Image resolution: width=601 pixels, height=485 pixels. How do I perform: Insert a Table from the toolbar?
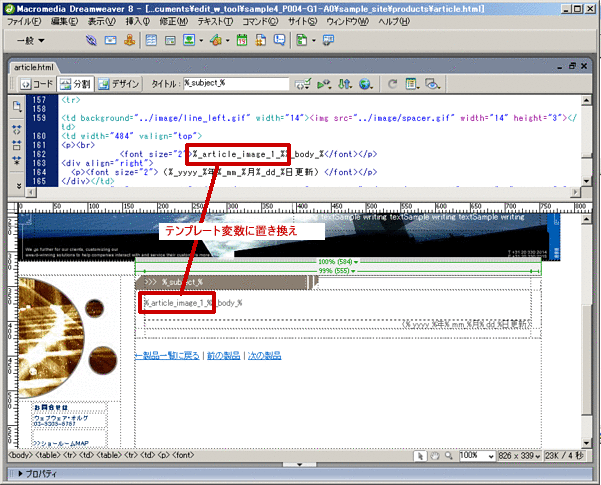[151, 40]
